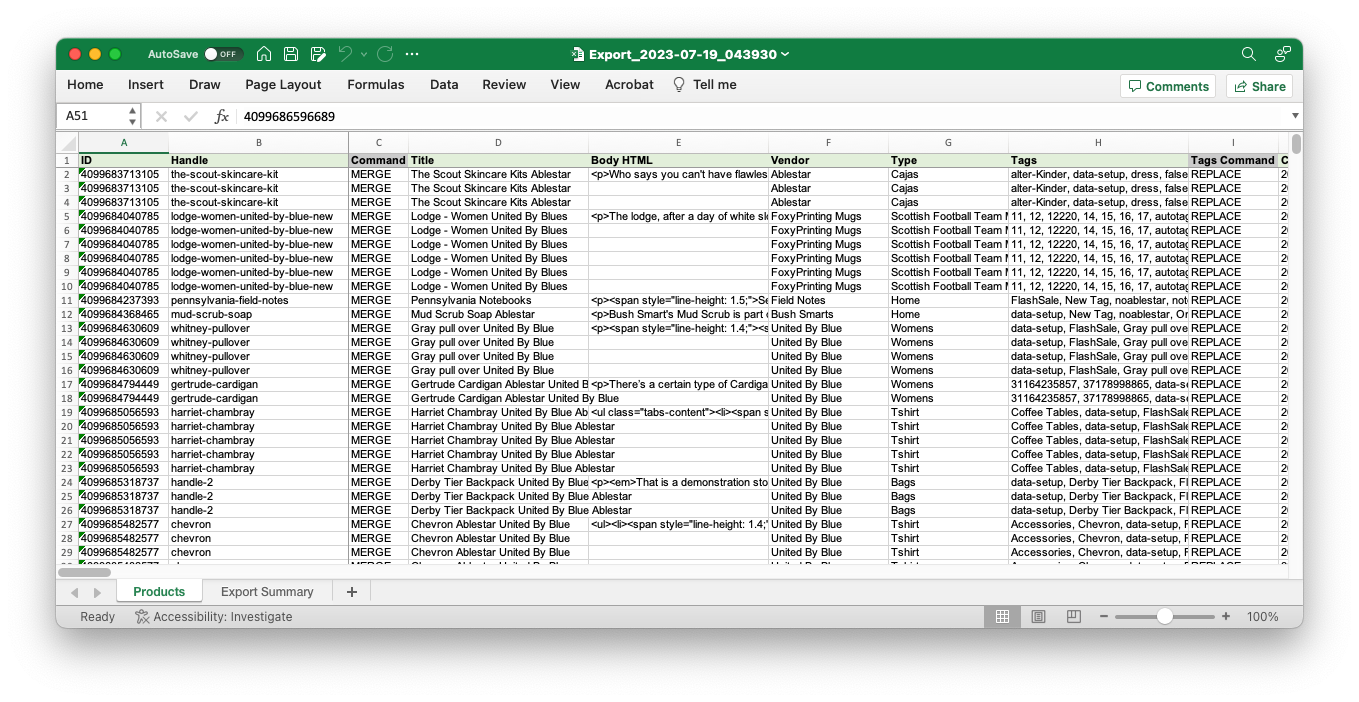Click the pennsylvania-field-notes handle cell

tap(259, 300)
